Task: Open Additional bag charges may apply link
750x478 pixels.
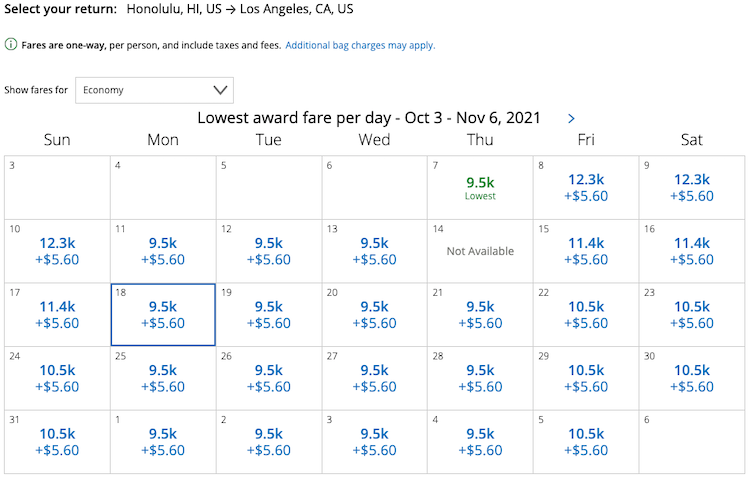Action: click(x=360, y=45)
